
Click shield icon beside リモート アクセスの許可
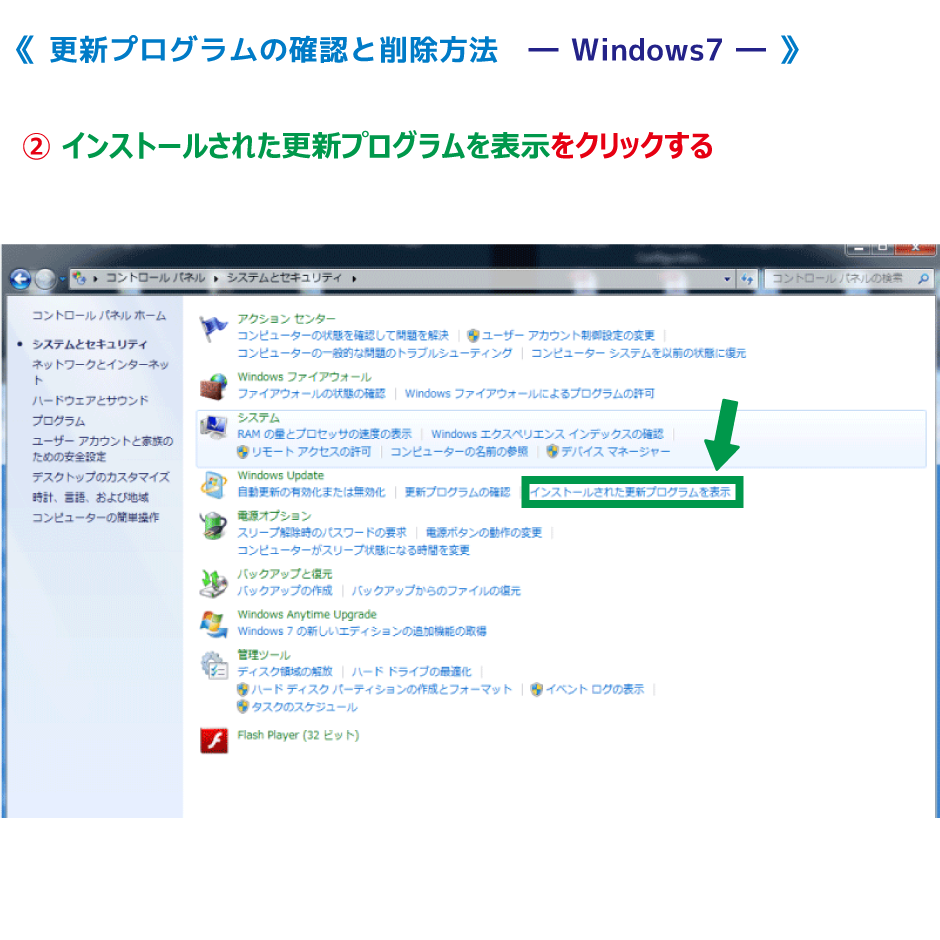(x=243, y=451)
